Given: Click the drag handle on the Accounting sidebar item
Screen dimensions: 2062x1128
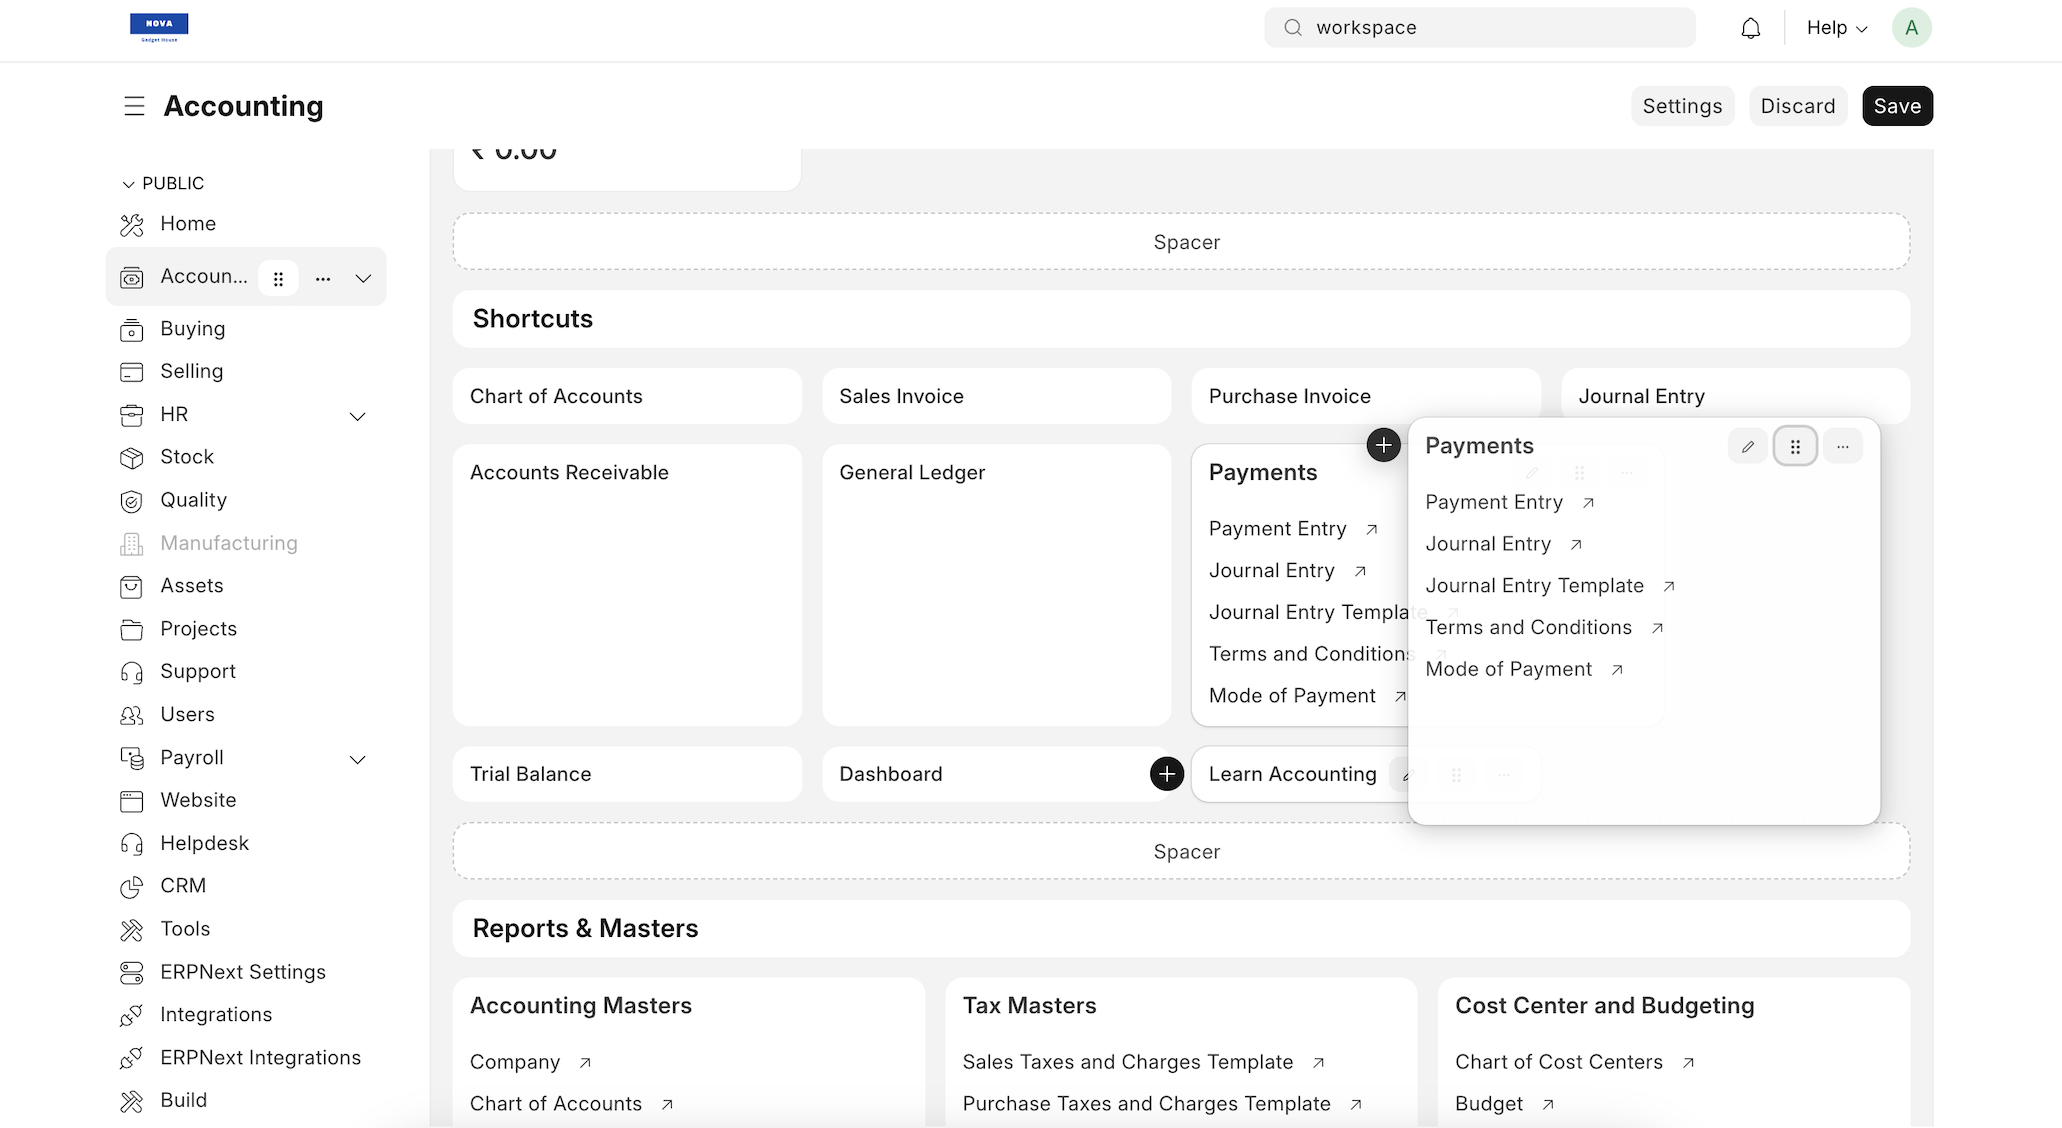Looking at the screenshot, I should [278, 278].
